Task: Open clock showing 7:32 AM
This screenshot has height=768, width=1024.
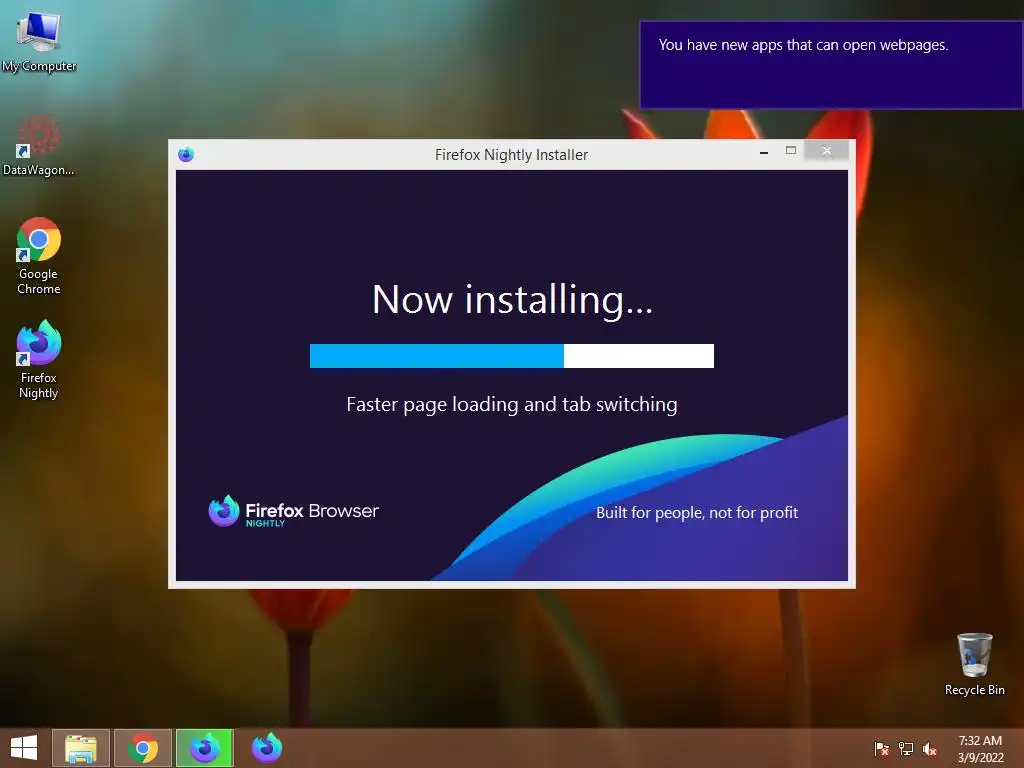Action: 980,748
